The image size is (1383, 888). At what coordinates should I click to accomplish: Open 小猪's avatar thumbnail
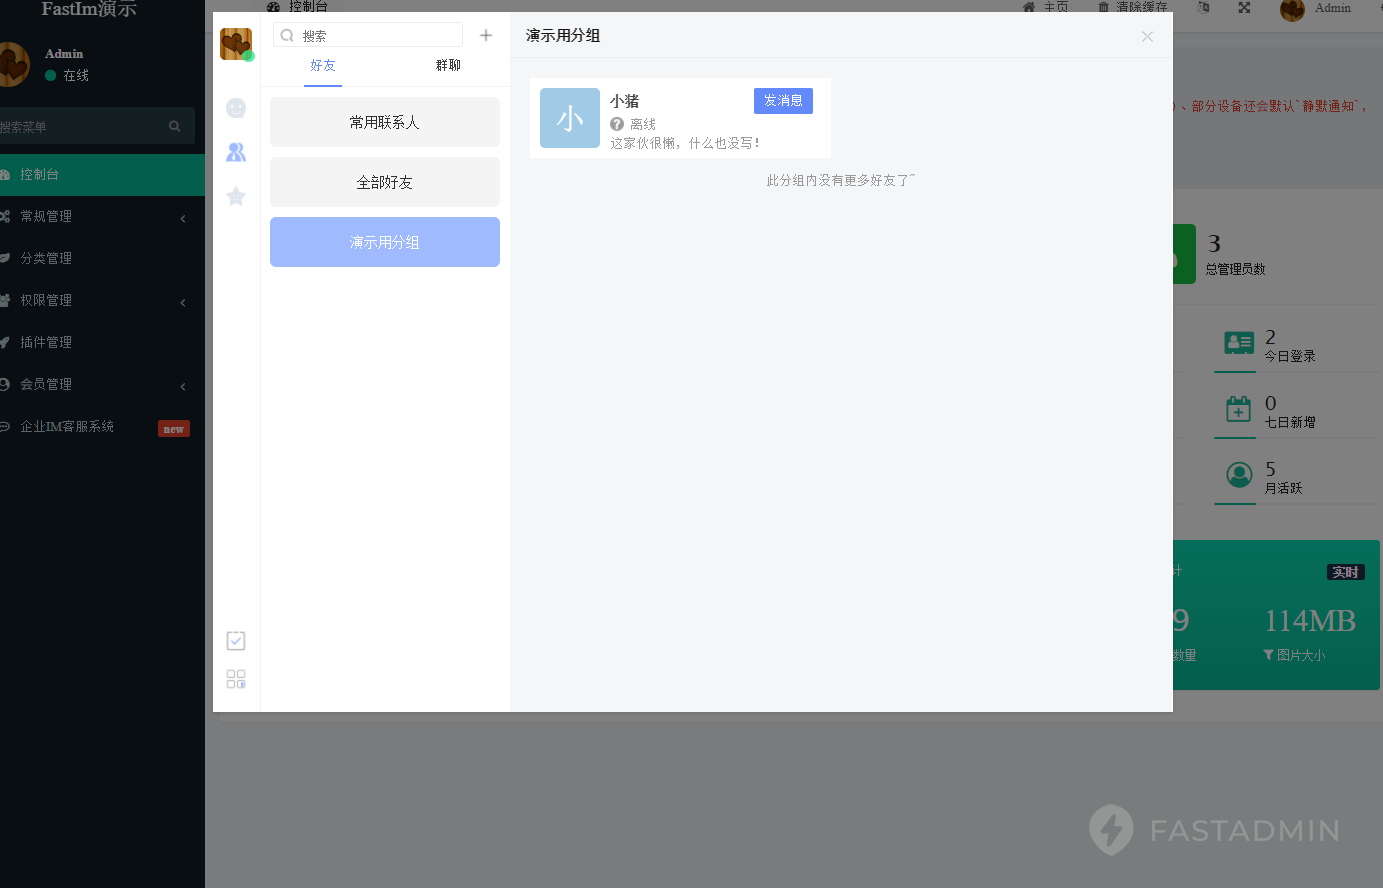[x=570, y=118]
